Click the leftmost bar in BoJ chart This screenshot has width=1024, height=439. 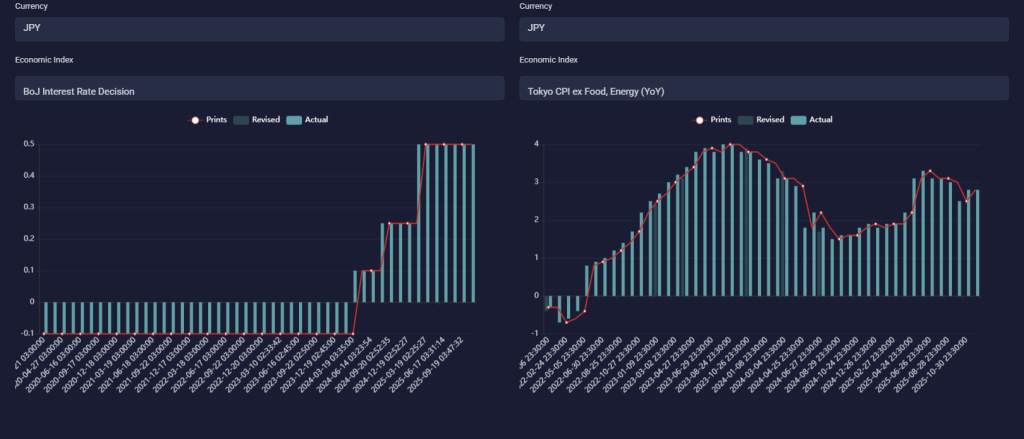click(46, 317)
